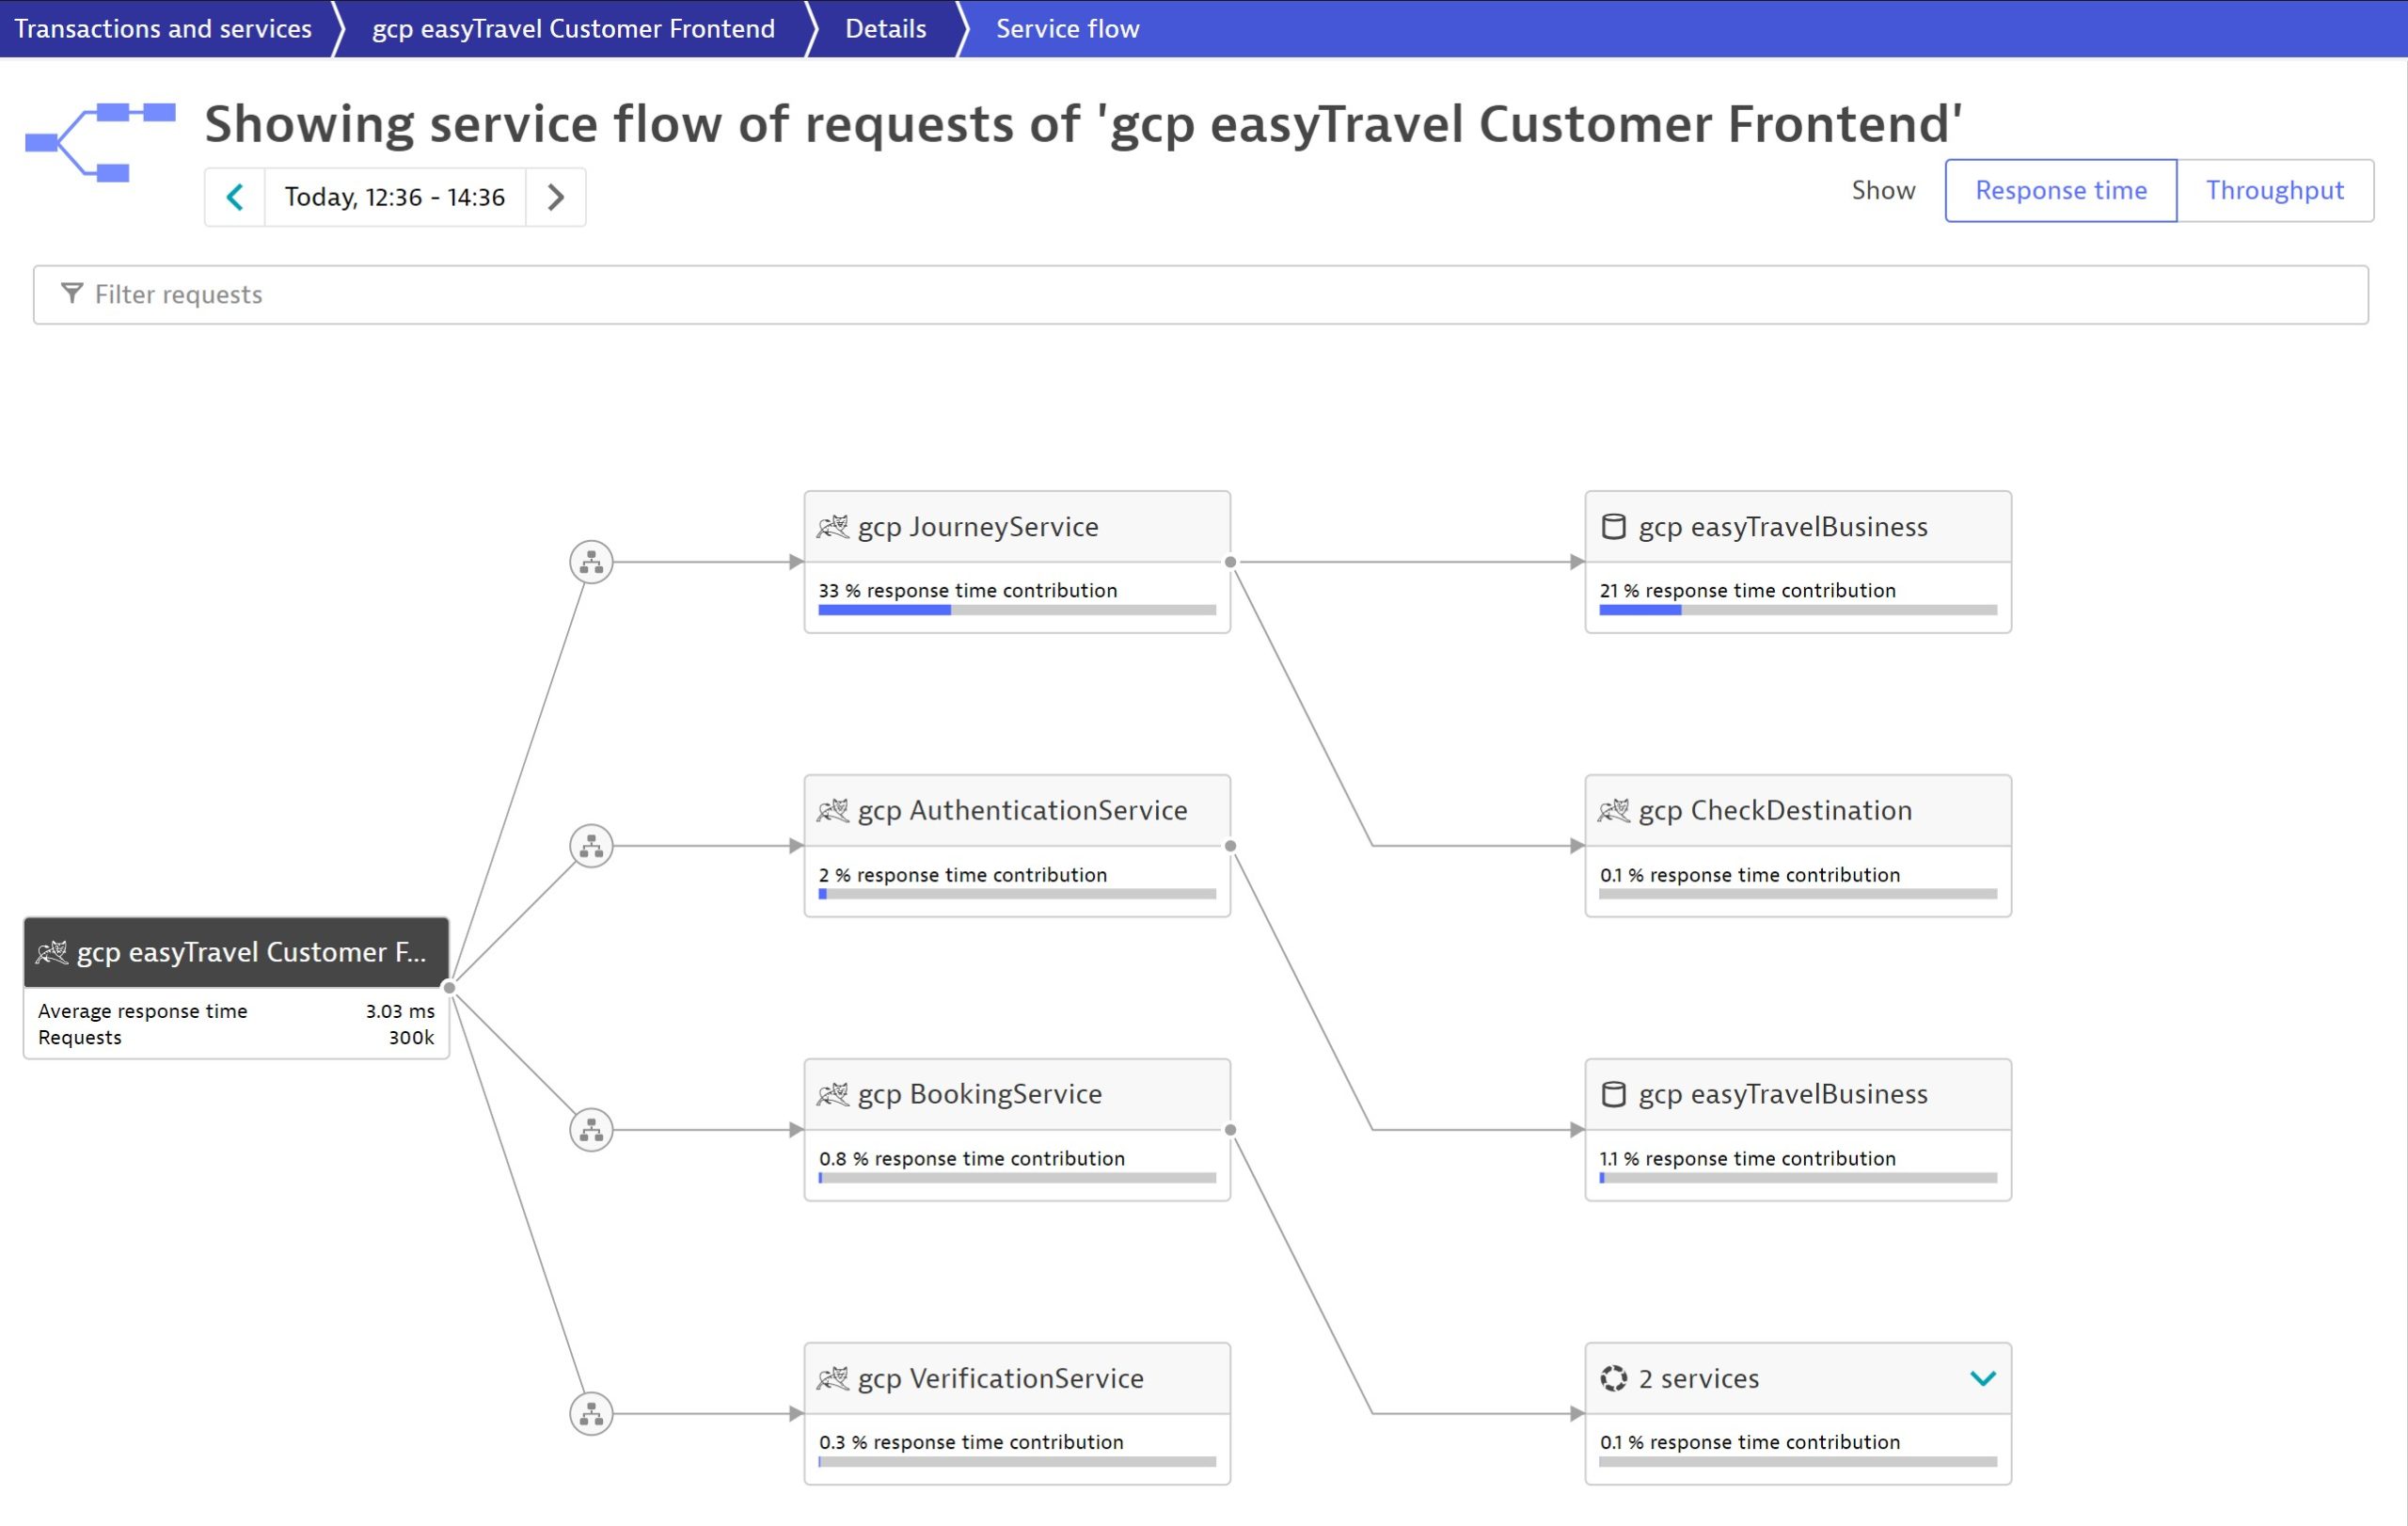
Task: Click the Tomcat icon on JourneyService
Action: [832, 526]
